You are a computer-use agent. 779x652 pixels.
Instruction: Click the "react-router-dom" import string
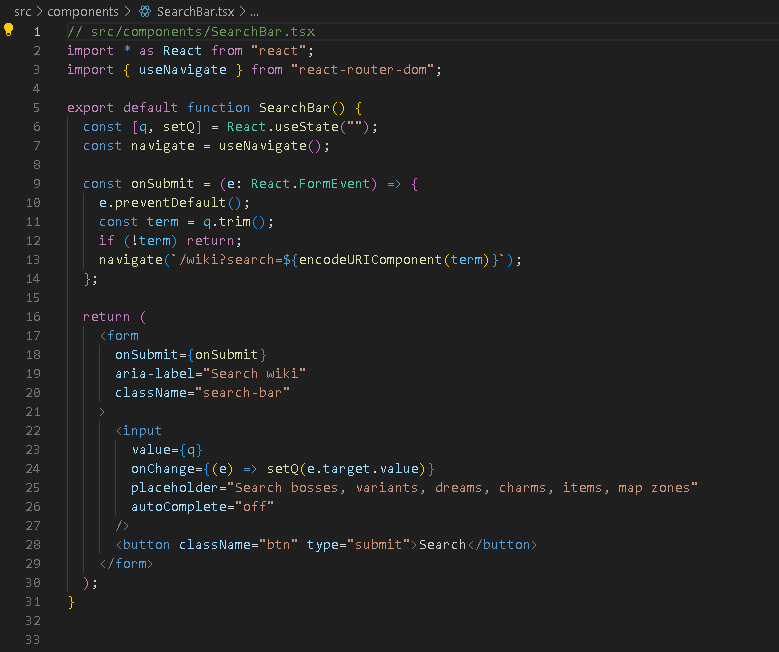366,70
